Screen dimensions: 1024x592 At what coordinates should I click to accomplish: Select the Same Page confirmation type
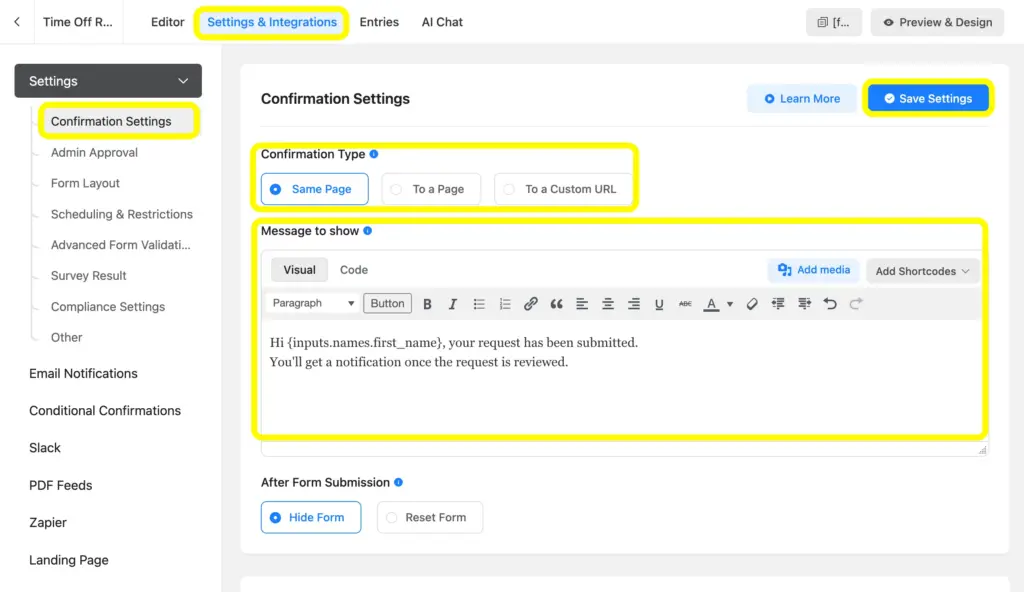pyautogui.click(x=315, y=189)
